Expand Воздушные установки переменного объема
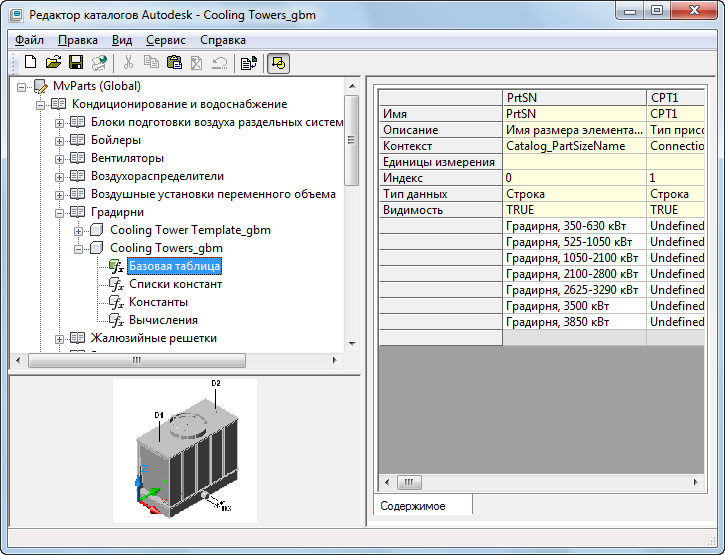 pos(59,195)
